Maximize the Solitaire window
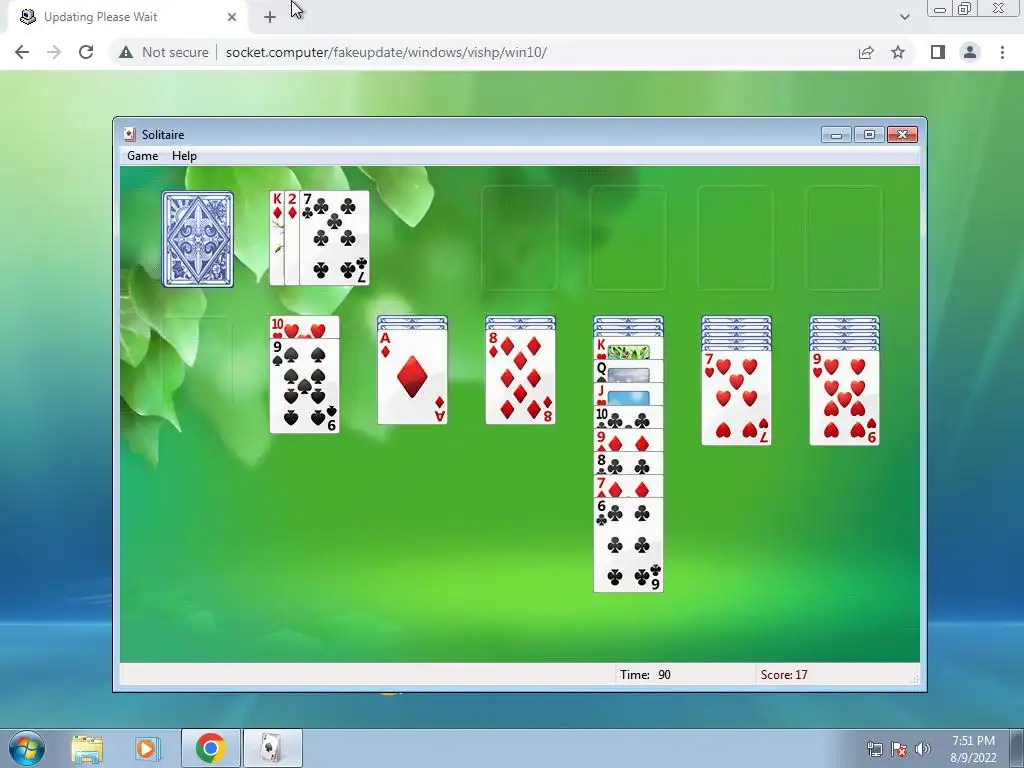The image size is (1024, 768). click(x=869, y=135)
